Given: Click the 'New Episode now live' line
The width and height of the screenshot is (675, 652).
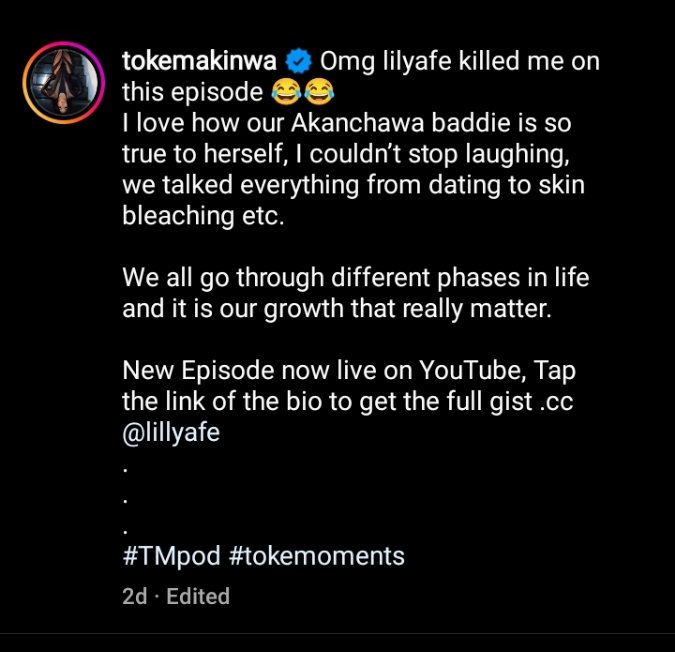Looking at the screenshot, I should [349, 371].
